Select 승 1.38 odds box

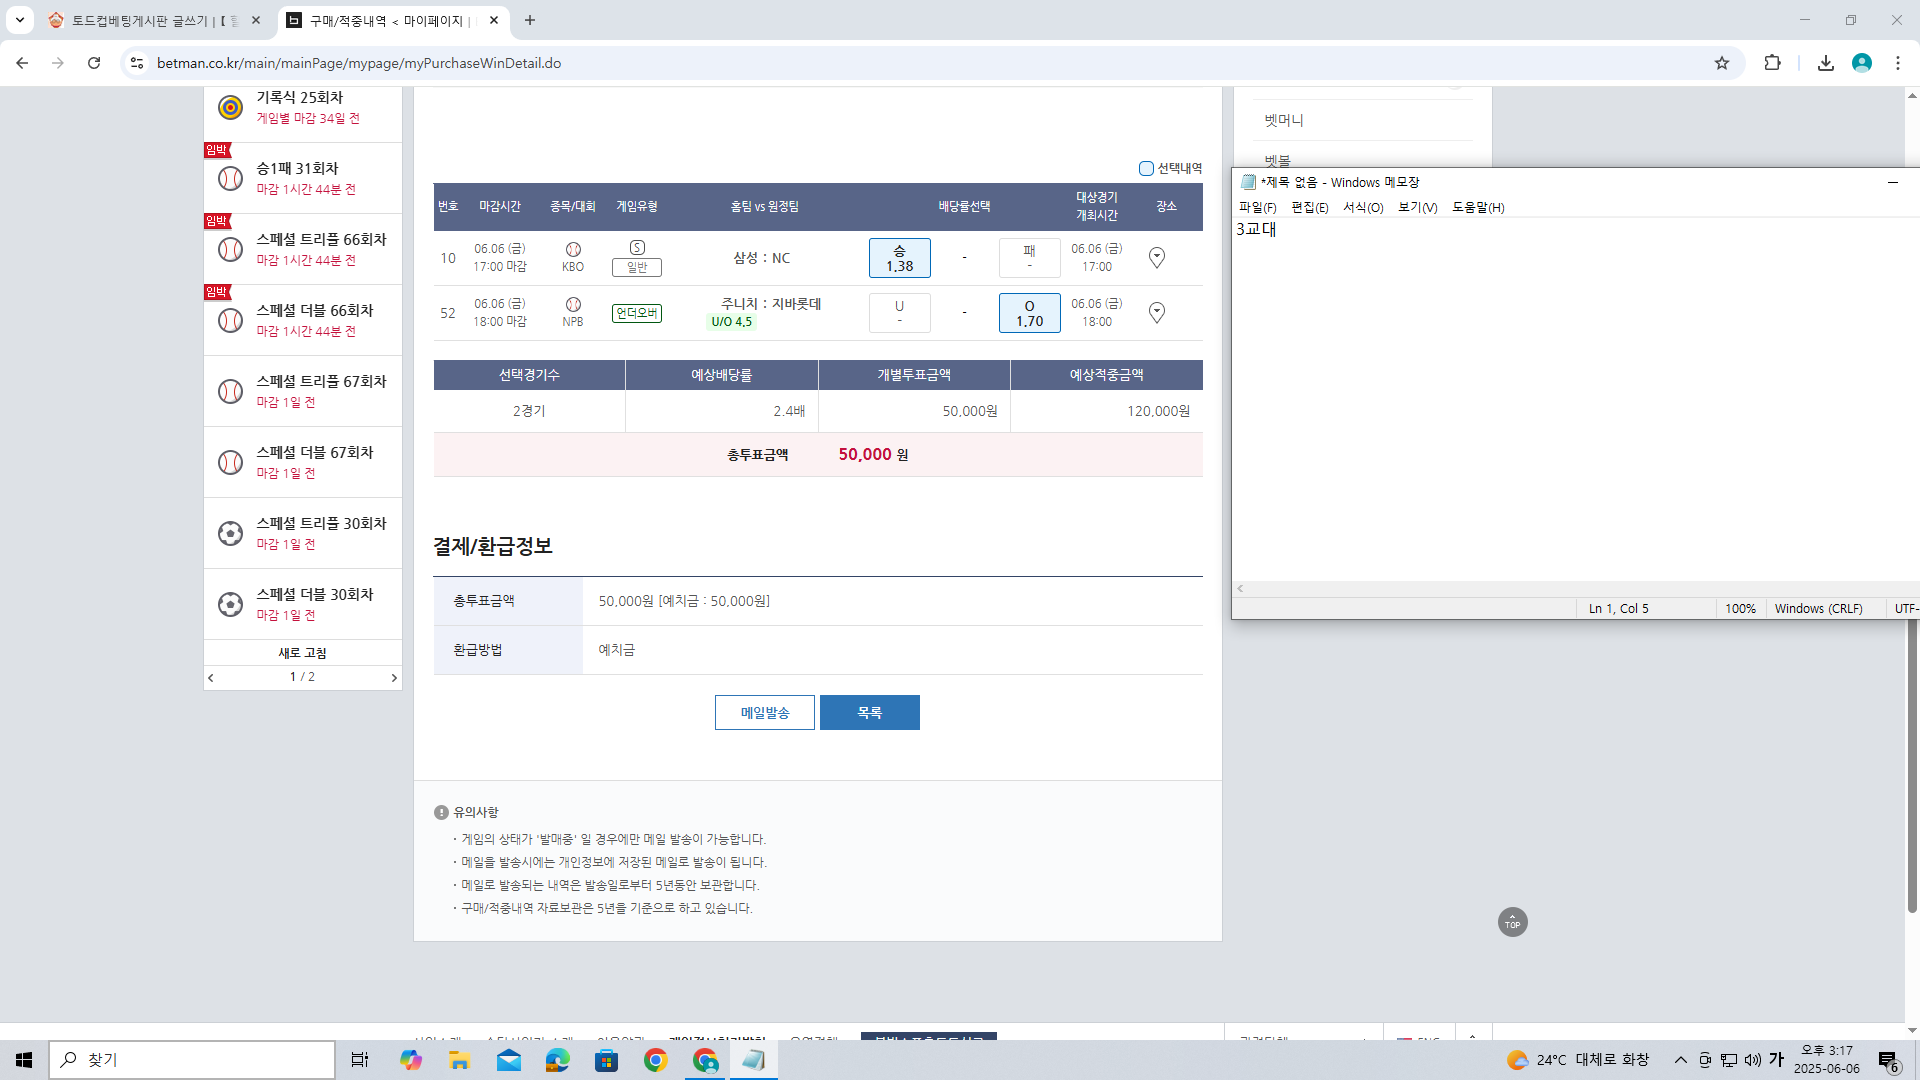pos(899,258)
